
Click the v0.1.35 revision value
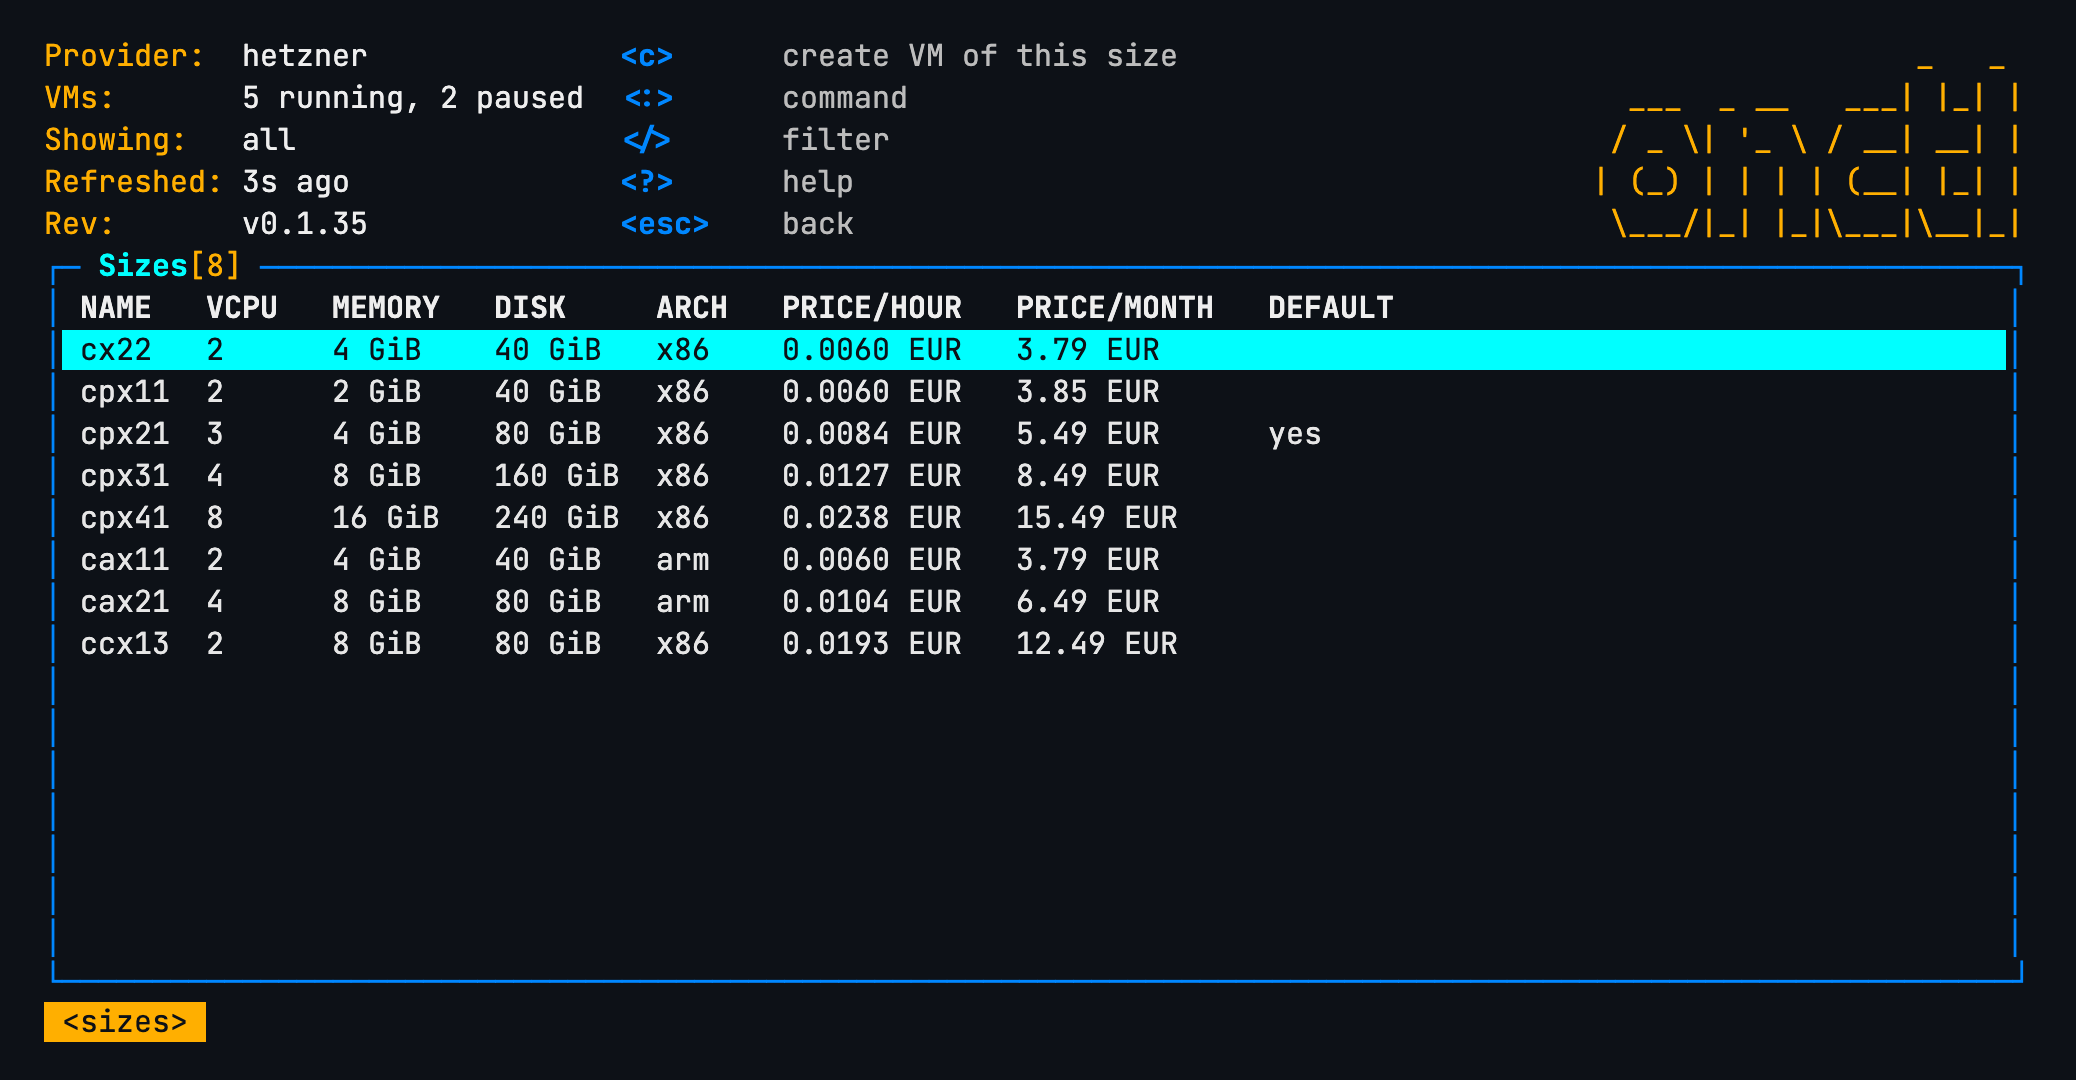pyautogui.click(x=305, y=224)
